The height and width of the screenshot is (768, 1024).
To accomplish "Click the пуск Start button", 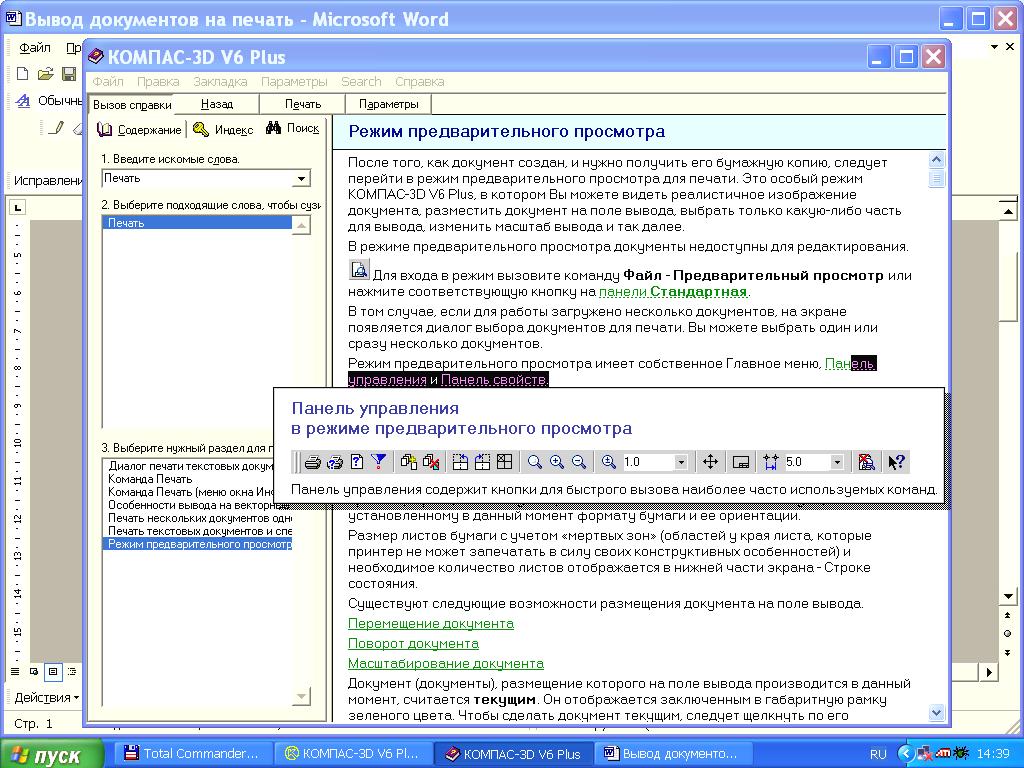I will coord(52,754).
